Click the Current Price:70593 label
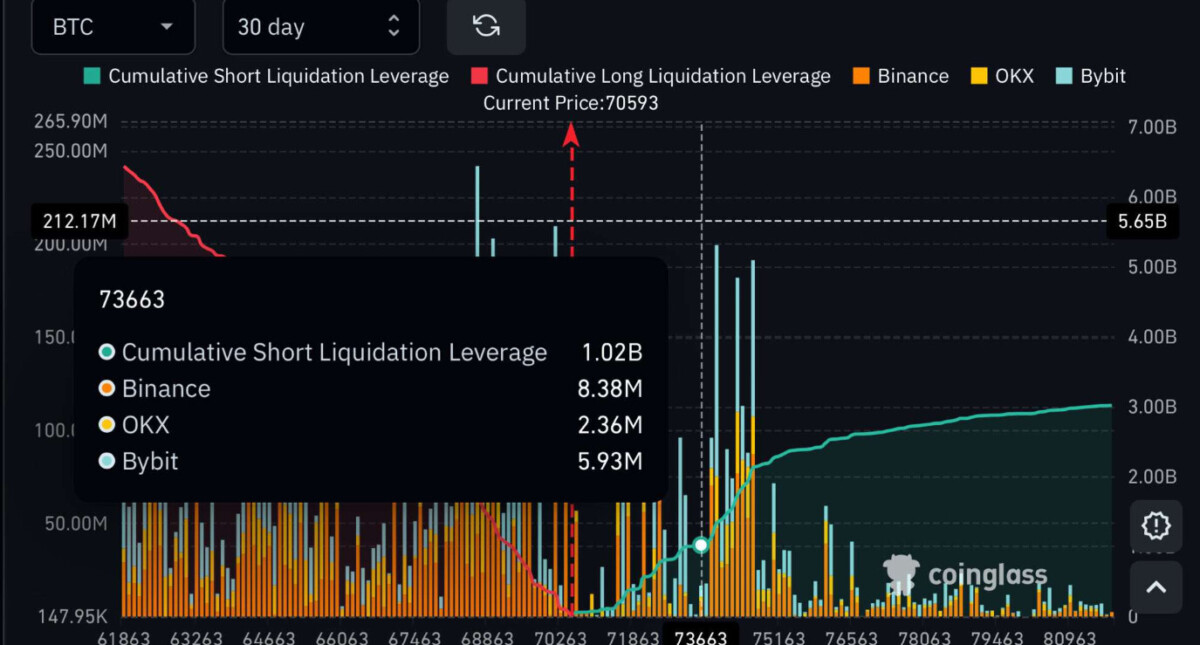 coord(571,103)
